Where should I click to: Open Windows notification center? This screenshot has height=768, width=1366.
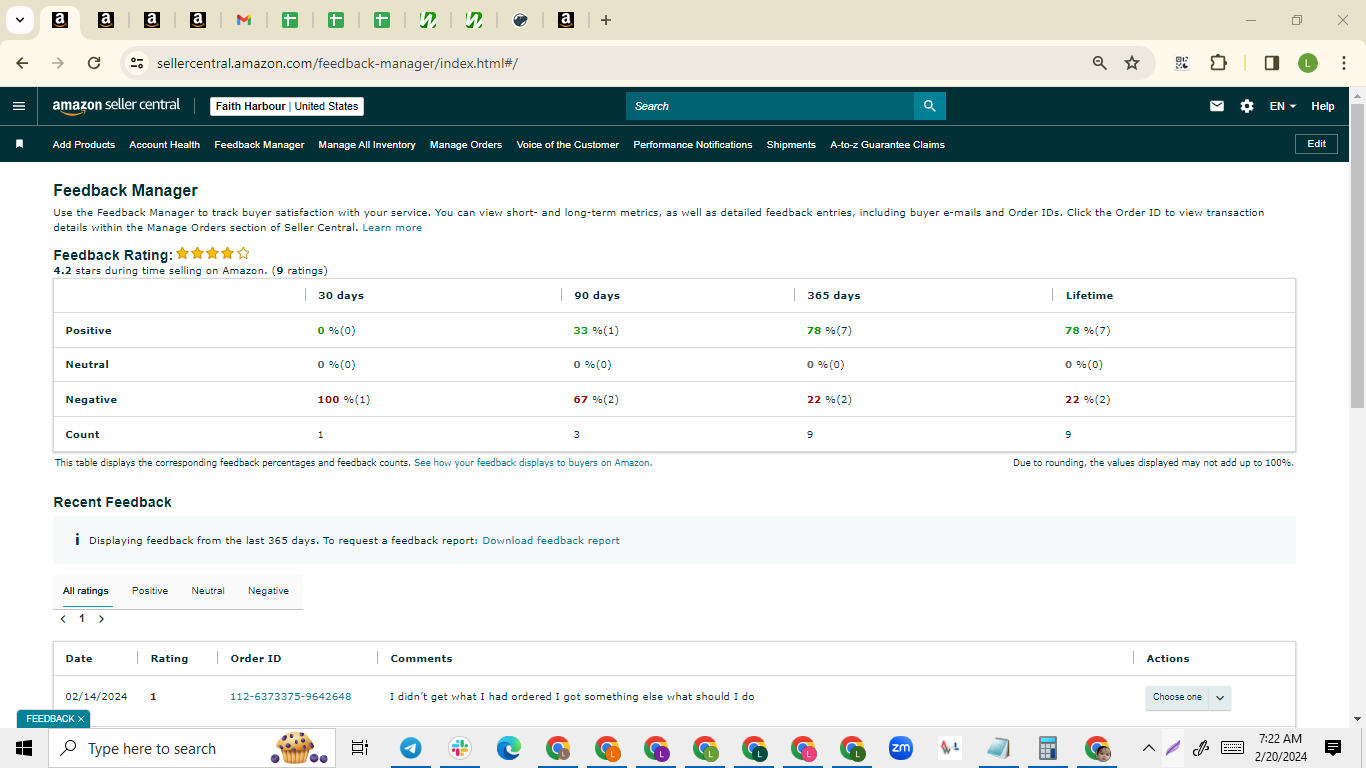(x=1333, y=748)
